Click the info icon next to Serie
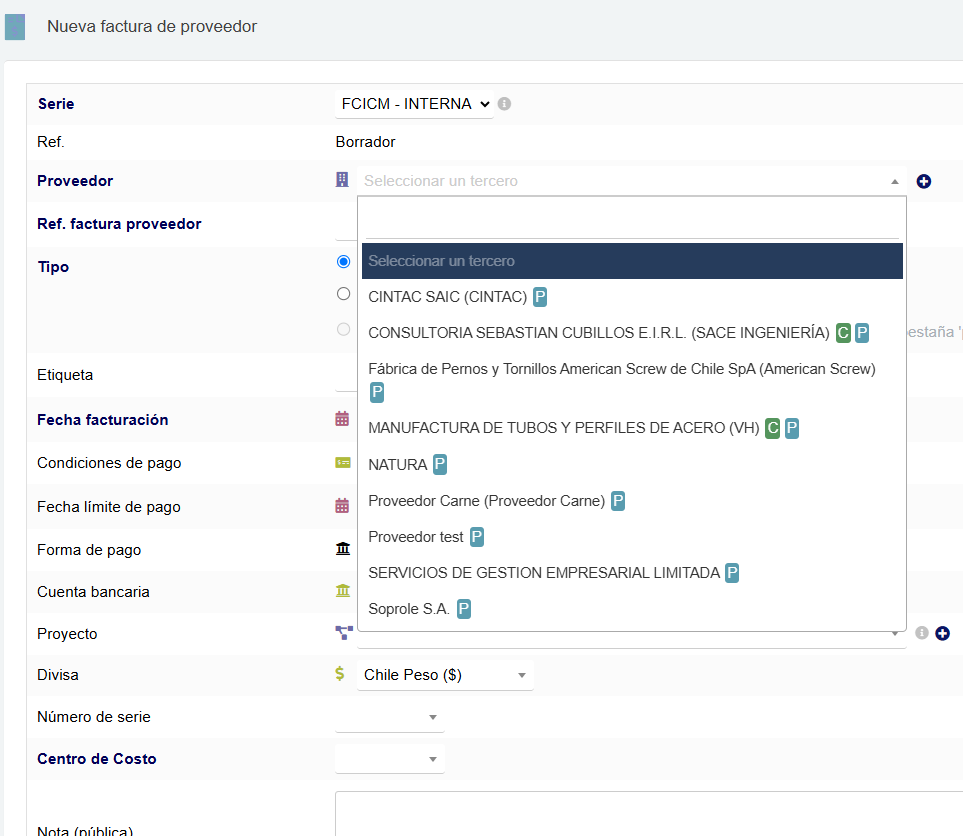The width and height of the screenshot is (963, 836). pyautogui.click(x=505, y=104)
